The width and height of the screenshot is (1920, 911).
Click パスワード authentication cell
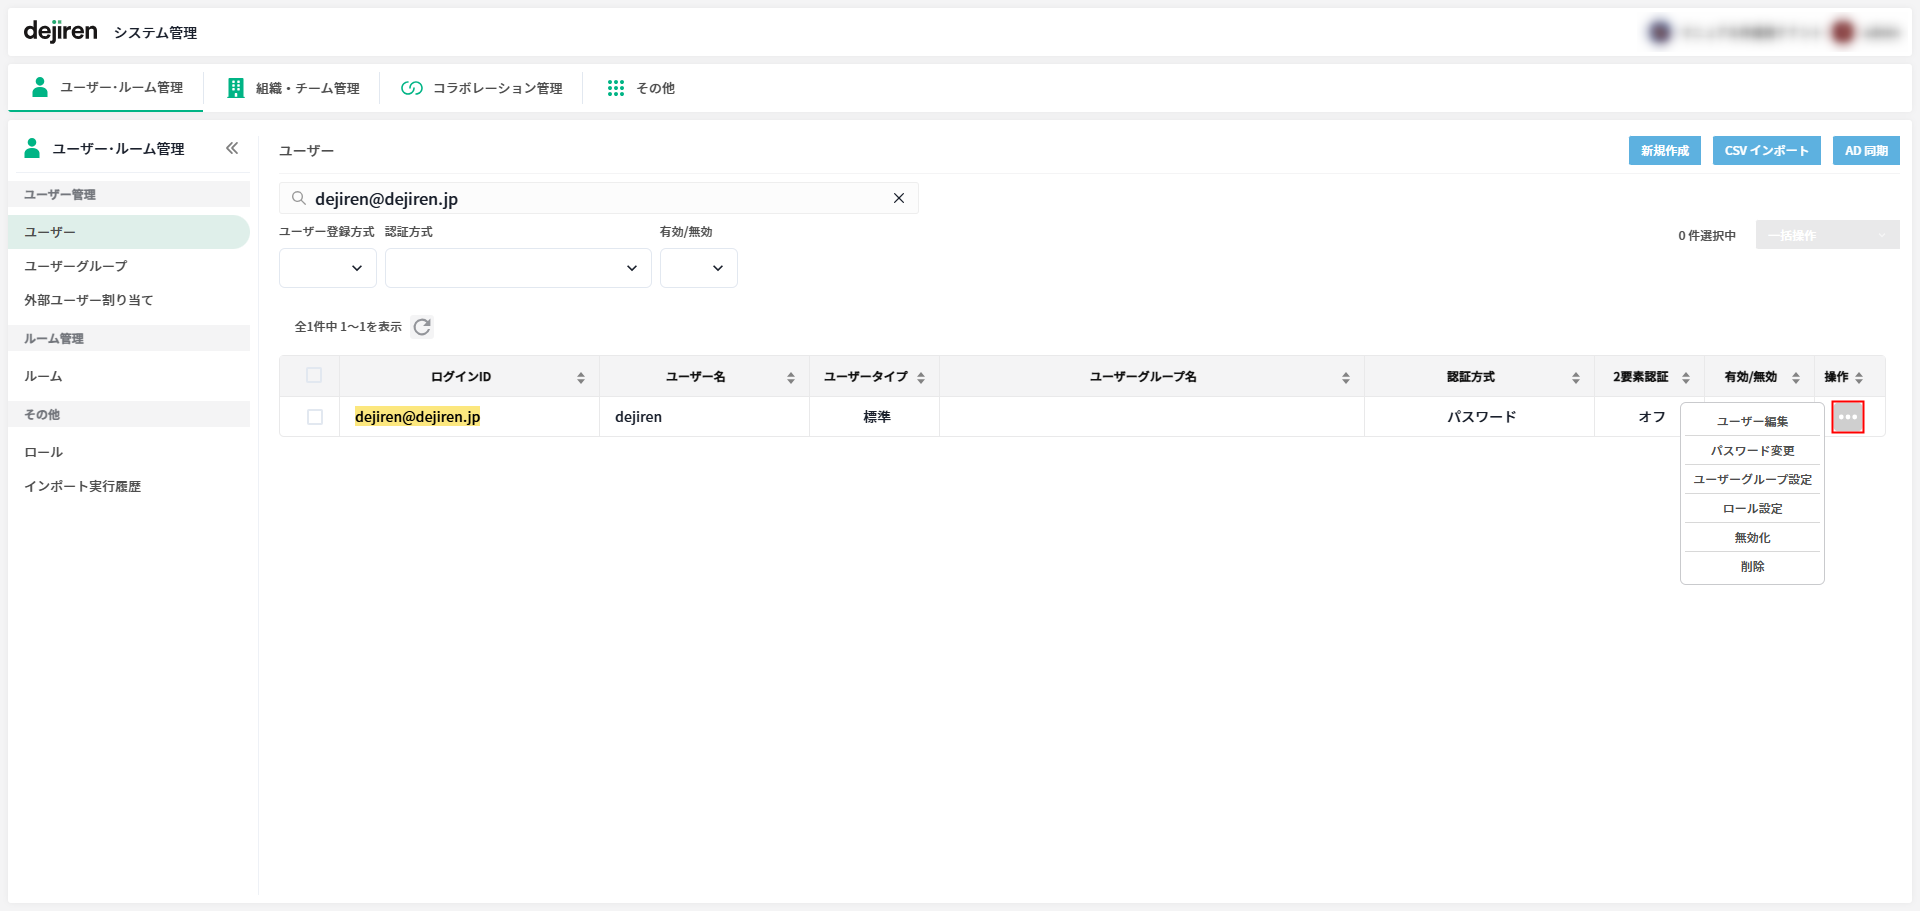(x=1481, y=417)
